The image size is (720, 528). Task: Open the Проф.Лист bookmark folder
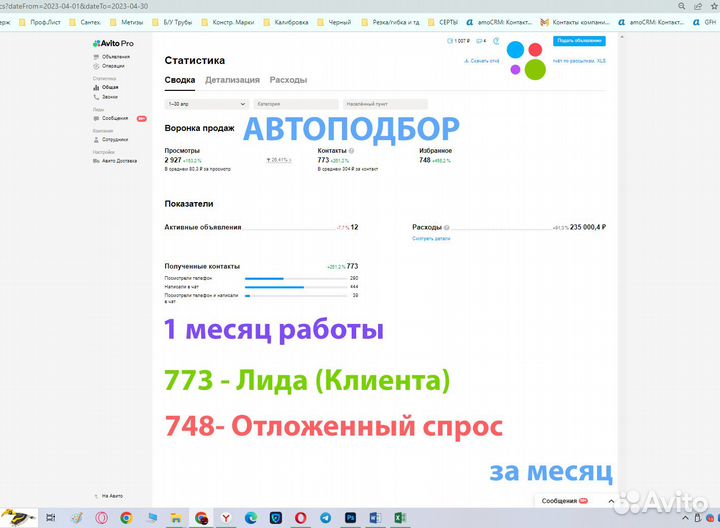[x=39, y=22]
